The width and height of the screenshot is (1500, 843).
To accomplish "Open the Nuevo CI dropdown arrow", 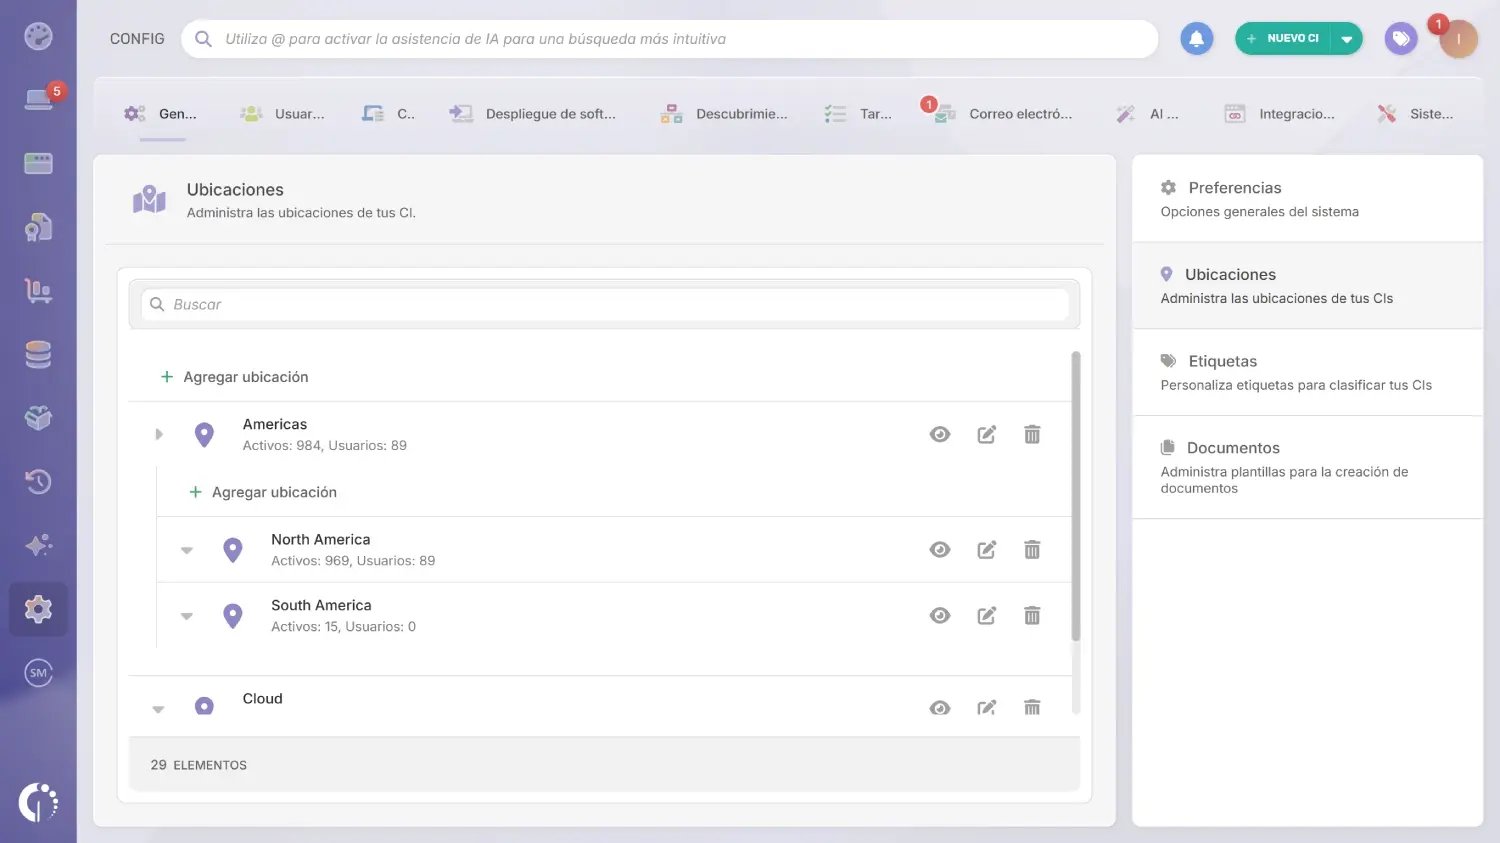I will tap(1347, 39).
